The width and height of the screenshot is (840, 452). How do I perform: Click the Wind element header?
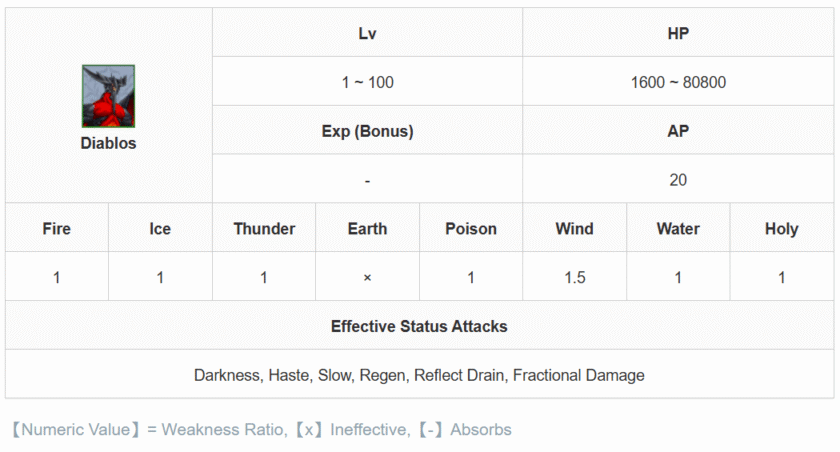pos(574,229)
